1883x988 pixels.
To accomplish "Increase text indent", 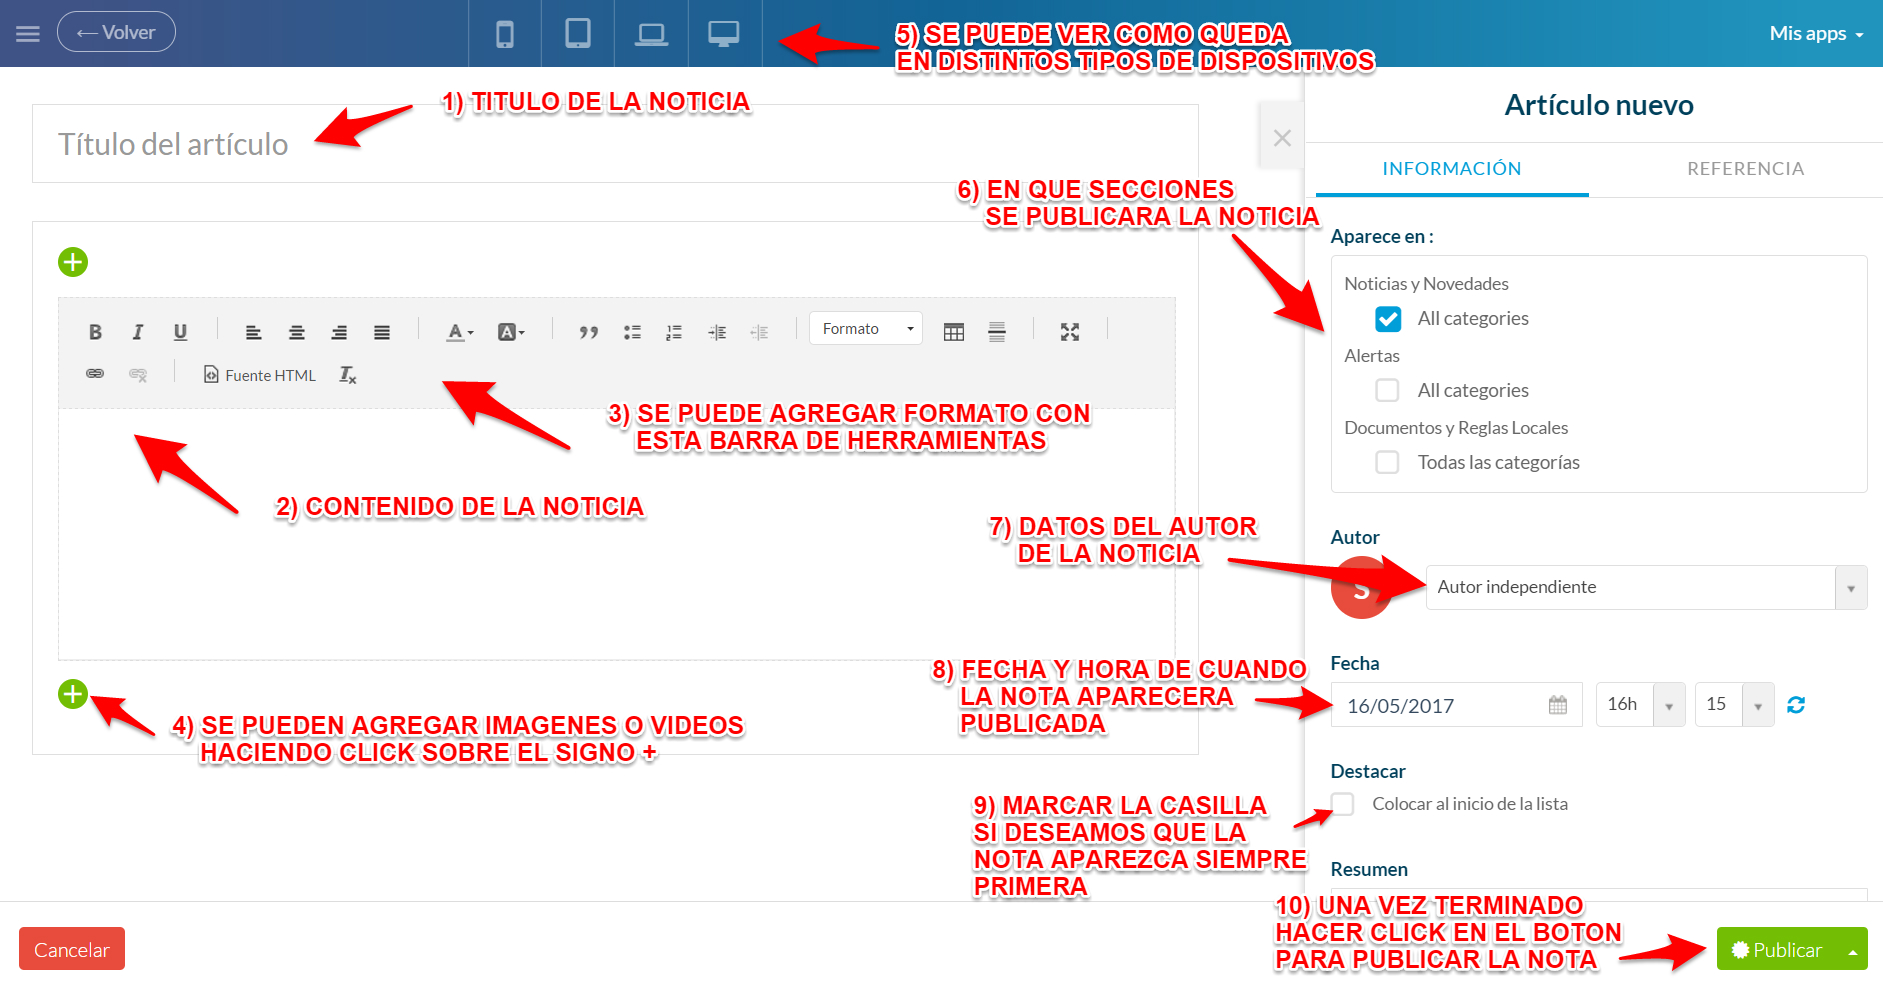I will tap(717, 332).
